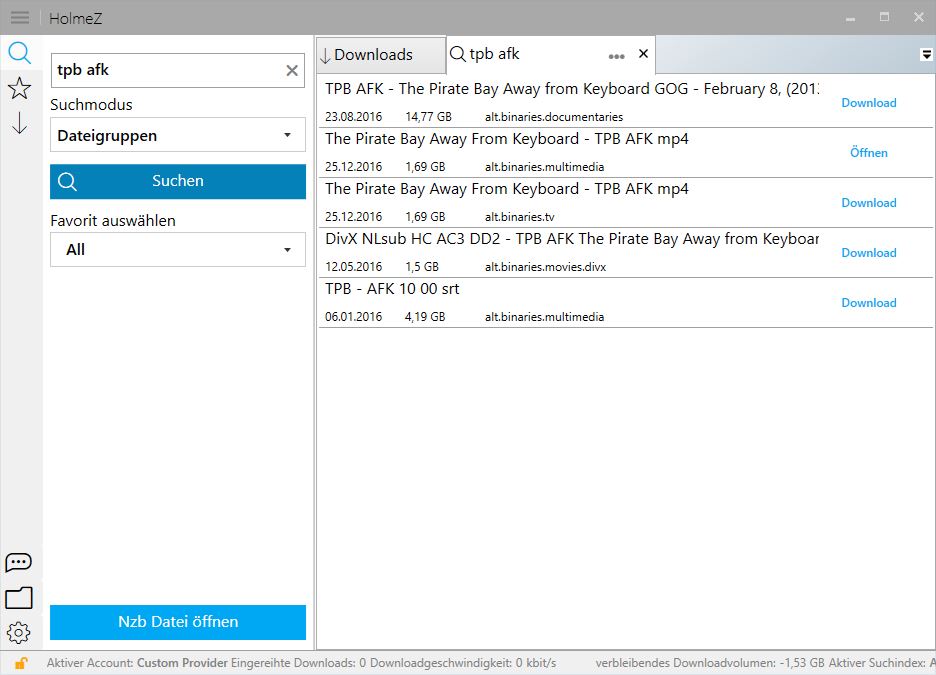This screenshot has height=675, width=936.
Task: Download the 14,77 GB GOG result
Action: coord(869,103)
